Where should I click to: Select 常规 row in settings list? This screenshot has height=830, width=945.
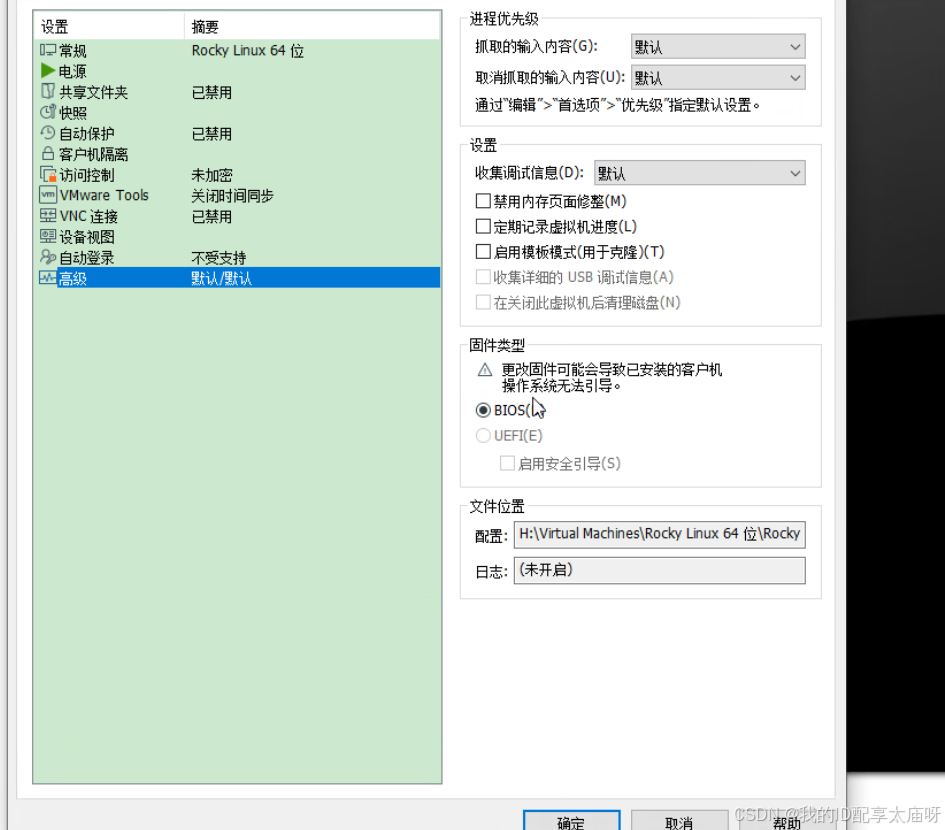tap(237, 51)
